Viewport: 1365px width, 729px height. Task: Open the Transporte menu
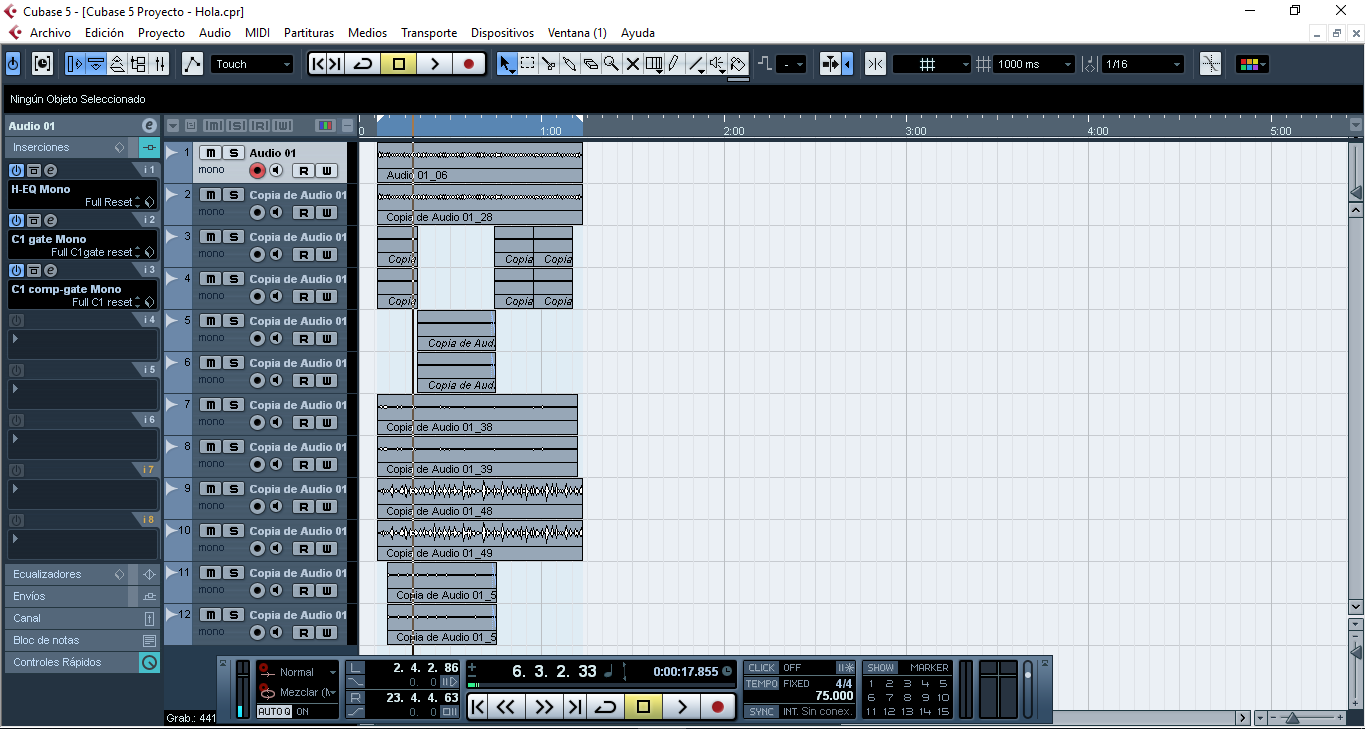429,33
